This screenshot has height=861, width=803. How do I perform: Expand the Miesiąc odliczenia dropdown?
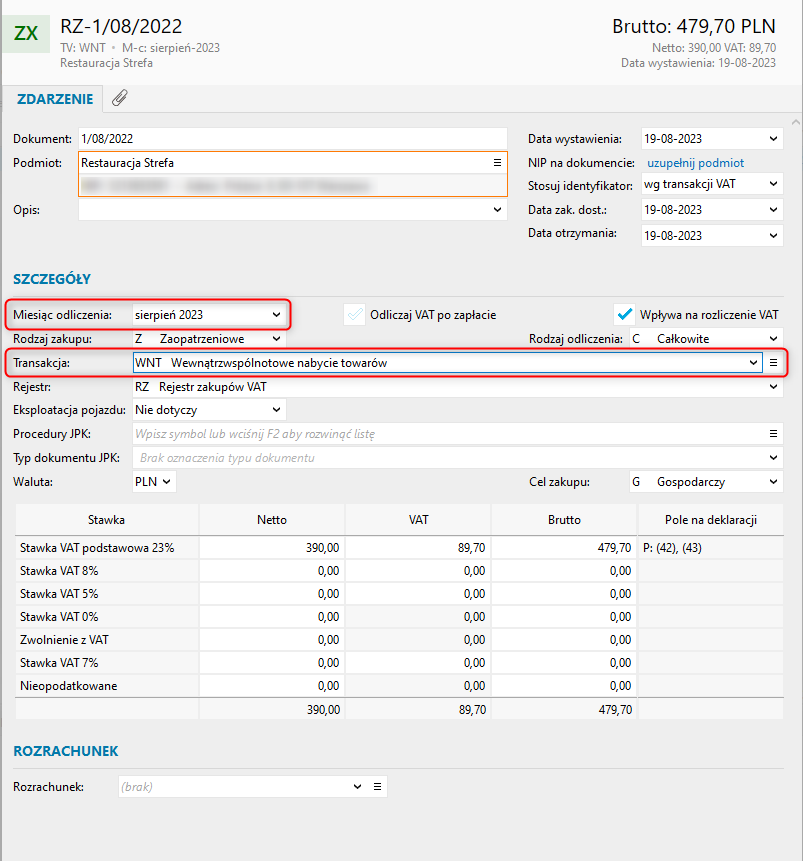277,314
